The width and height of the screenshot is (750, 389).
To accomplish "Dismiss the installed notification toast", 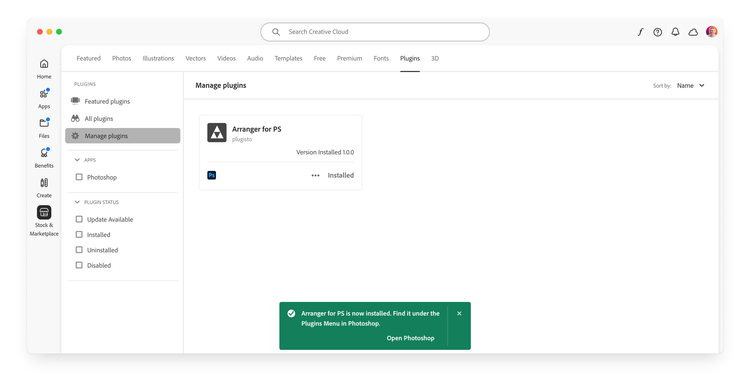I will tap(459, 313).
